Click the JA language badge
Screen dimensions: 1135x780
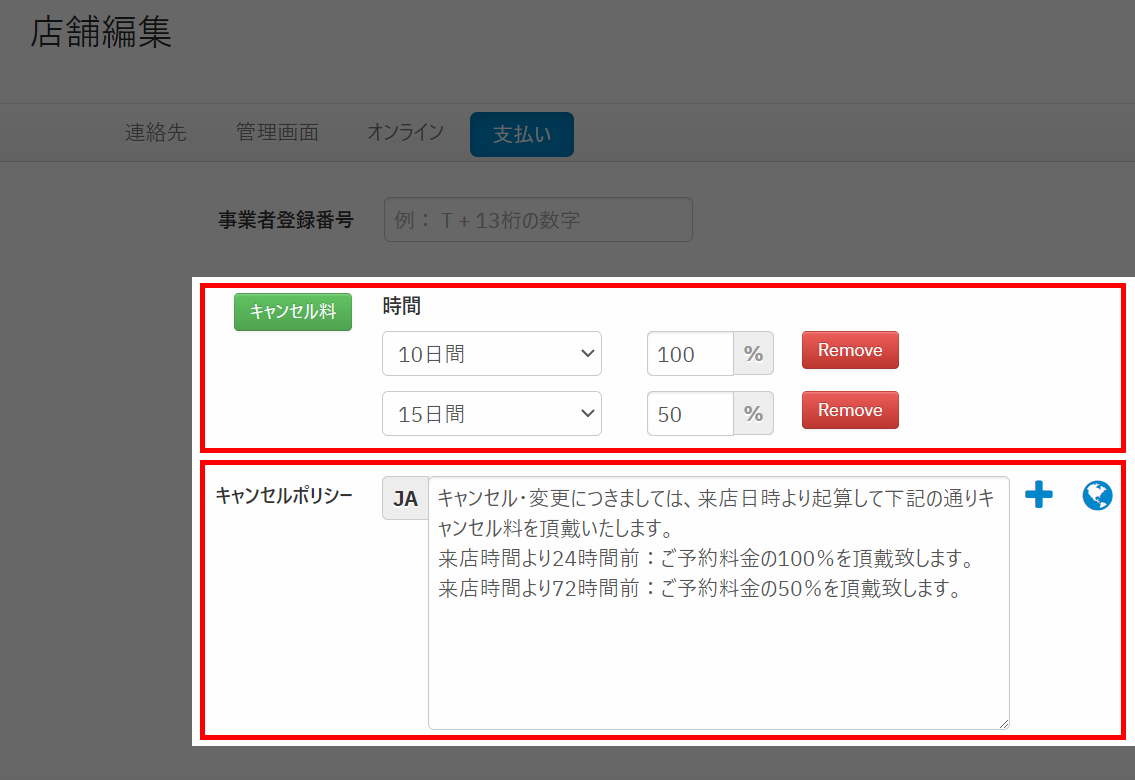coord(405,499)
